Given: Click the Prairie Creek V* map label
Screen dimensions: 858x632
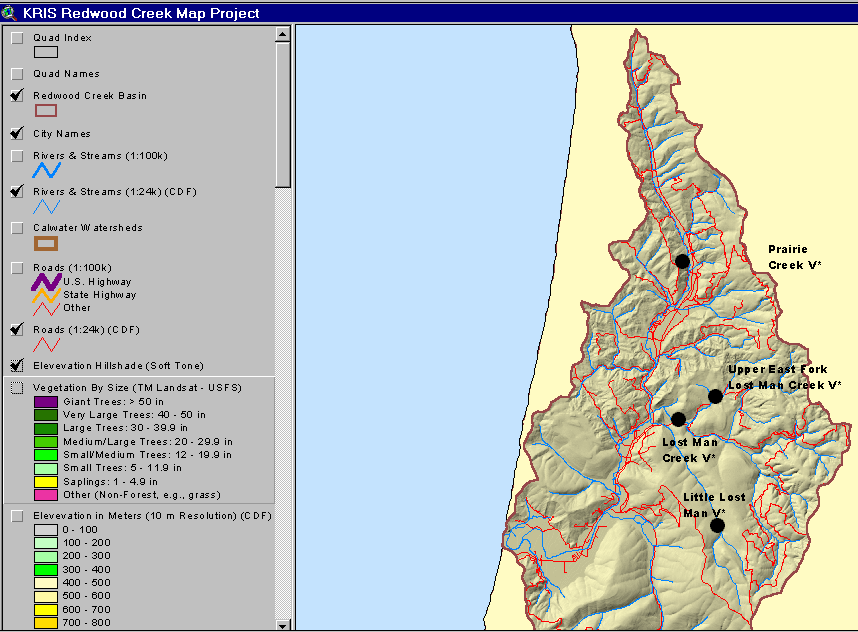Looking at the screenshot, I should pyautogui.click(x=795, y=257).
